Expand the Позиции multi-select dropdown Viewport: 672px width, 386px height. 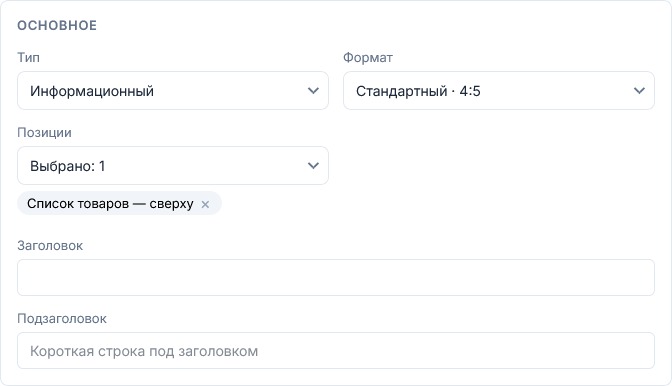[x=173, y=166]
